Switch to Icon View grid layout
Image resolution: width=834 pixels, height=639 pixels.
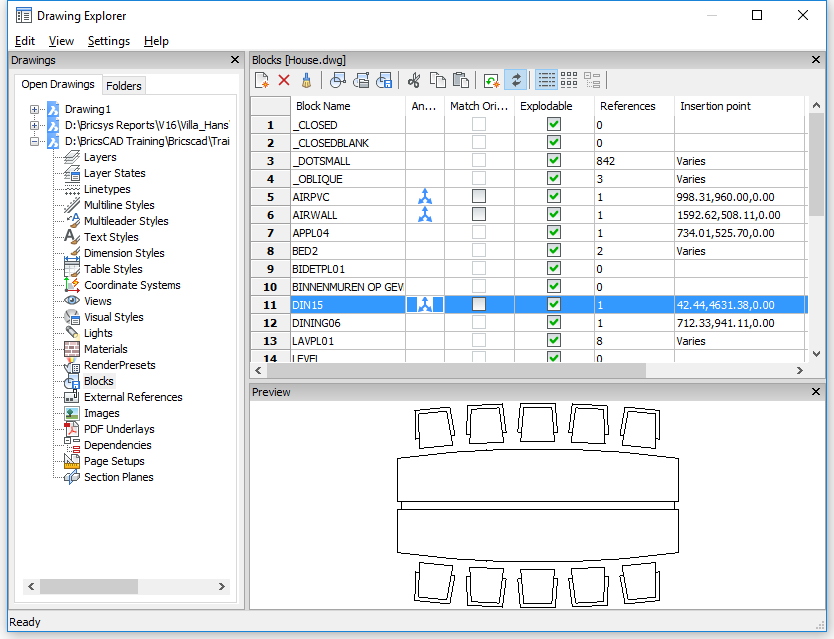coord(569,80)
